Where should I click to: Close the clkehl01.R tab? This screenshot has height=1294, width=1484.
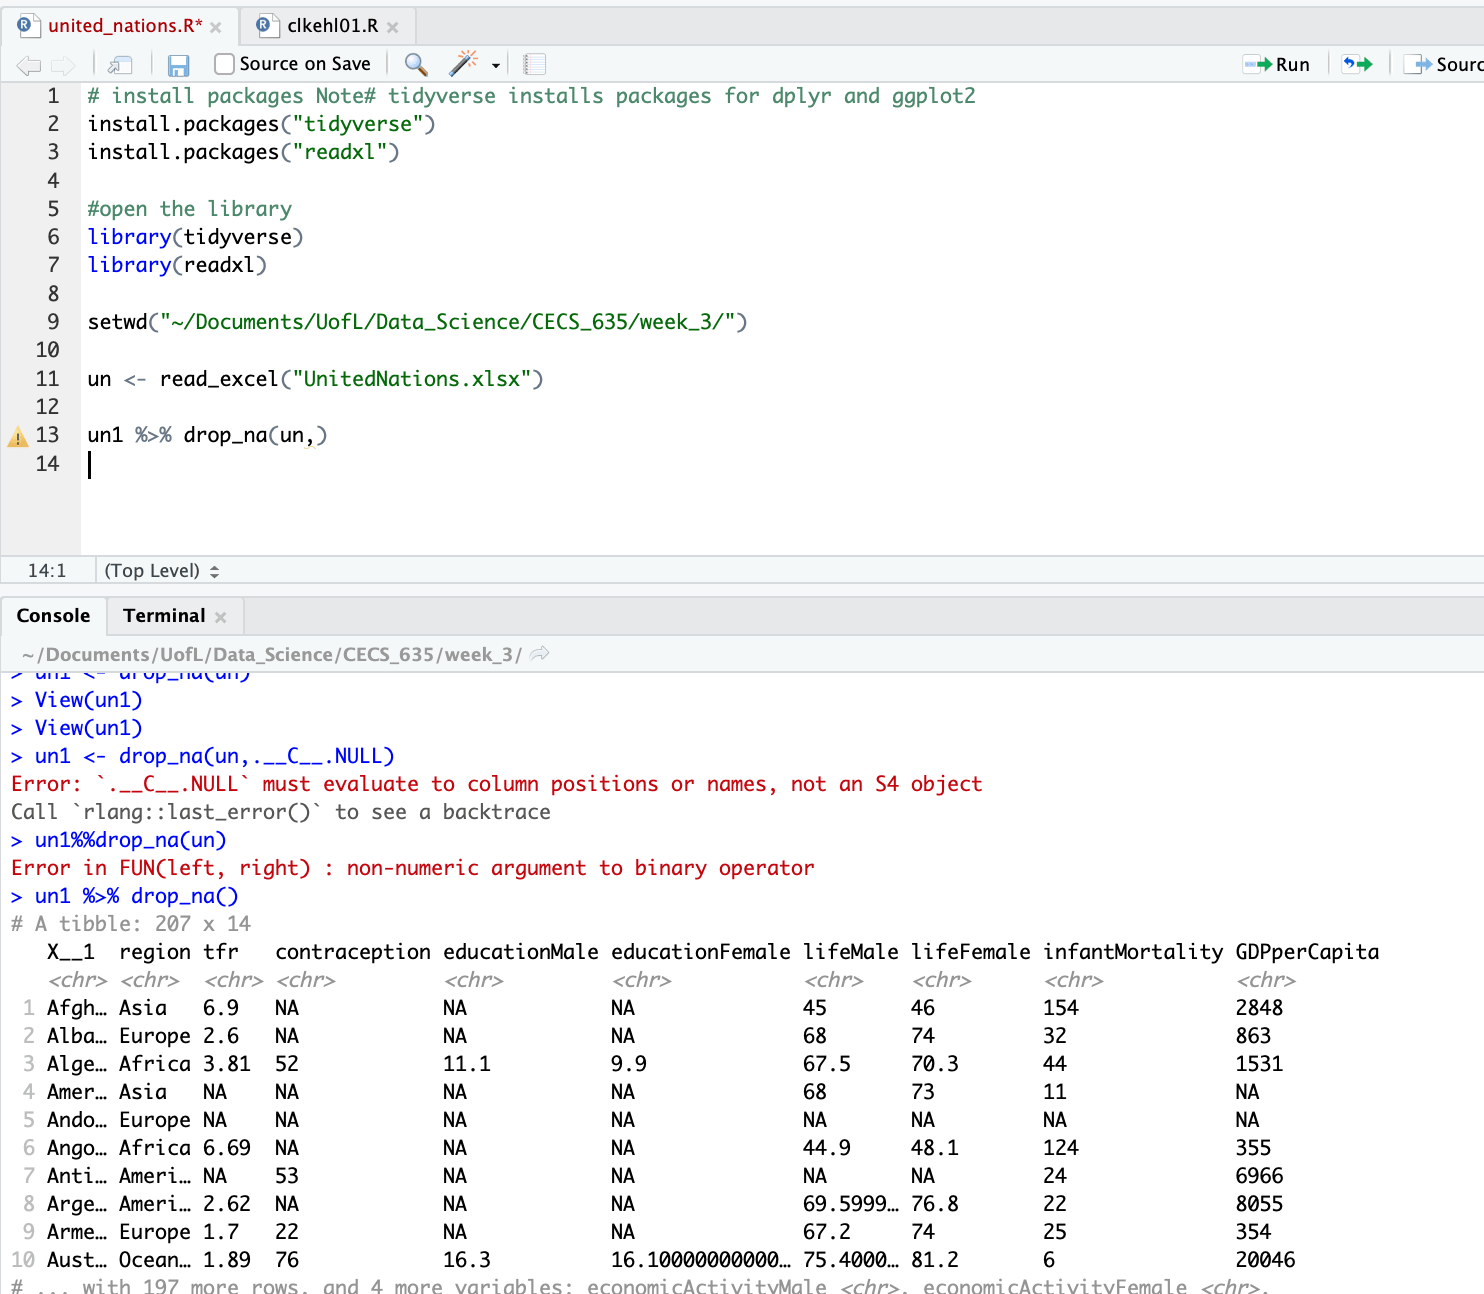pyautogui.click(x=393, y=27)
